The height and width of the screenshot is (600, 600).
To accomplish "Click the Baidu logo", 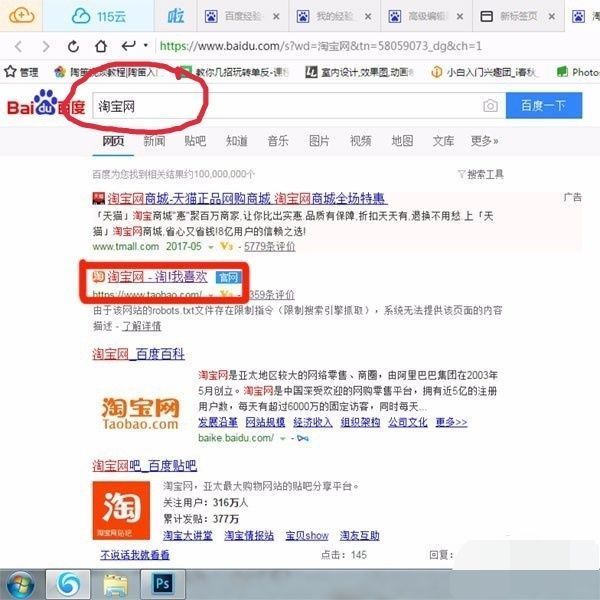I will [46, 103].
